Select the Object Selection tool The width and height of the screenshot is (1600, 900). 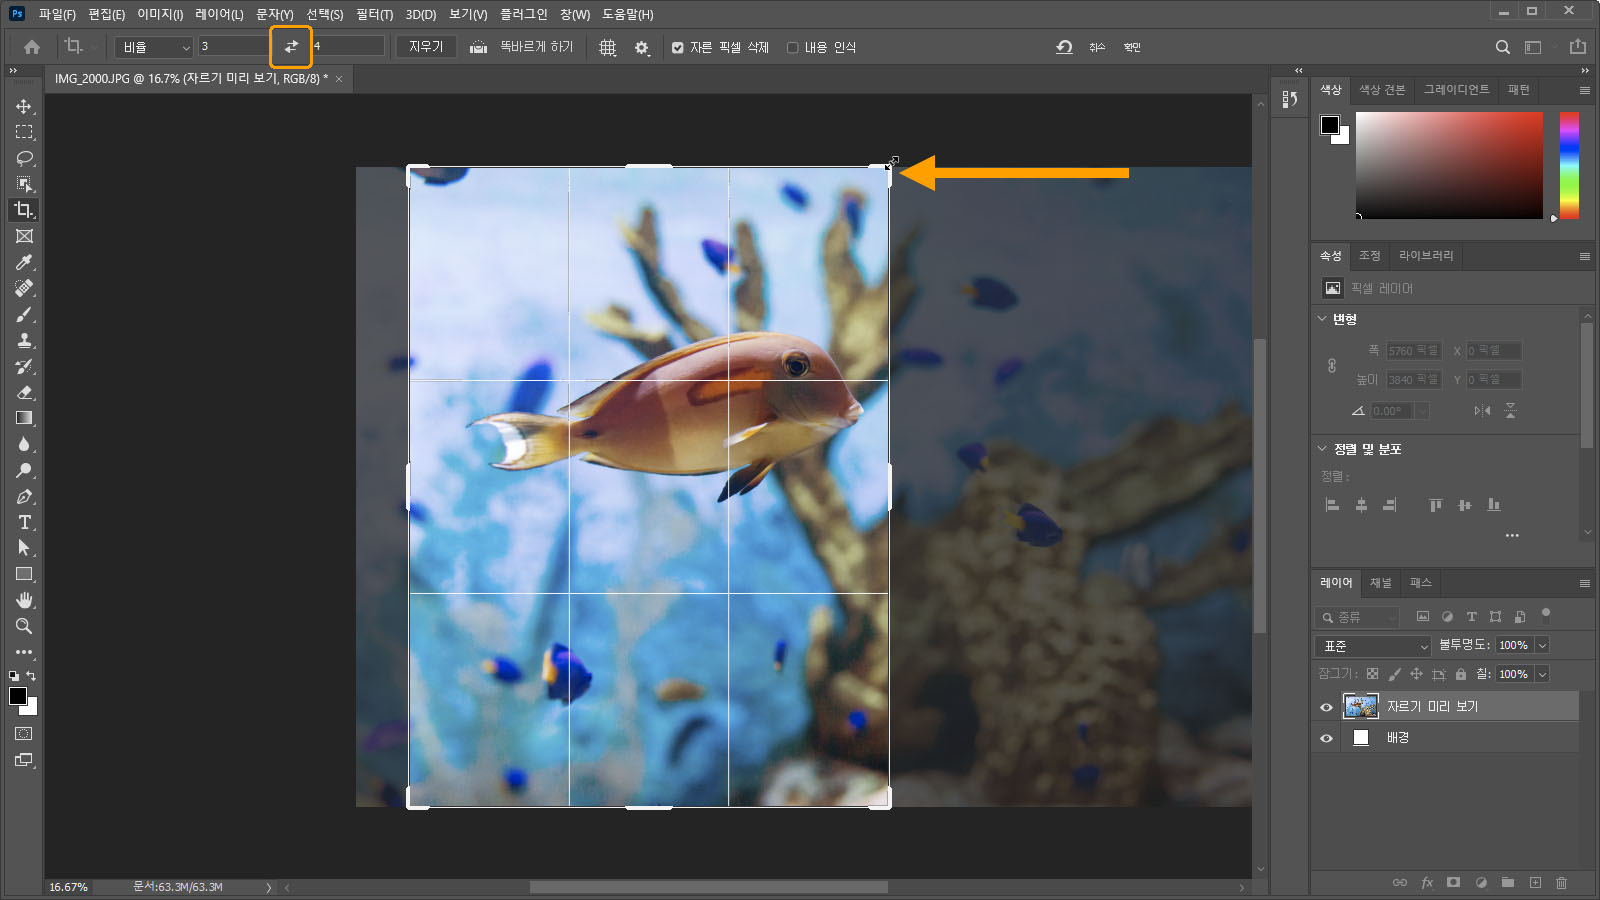pyautogui.click(x=24, y=184)
